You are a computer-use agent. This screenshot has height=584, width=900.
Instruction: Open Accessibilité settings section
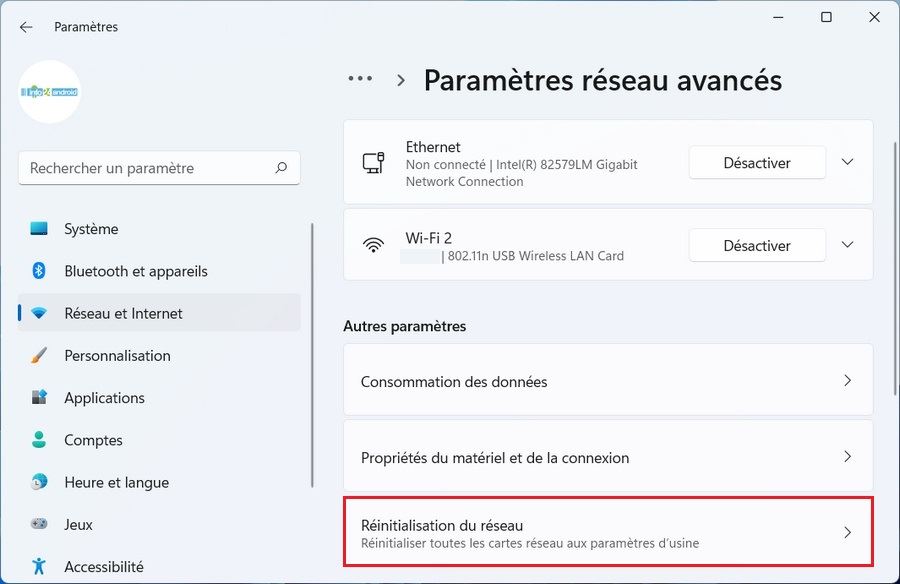tap(103, 566)
